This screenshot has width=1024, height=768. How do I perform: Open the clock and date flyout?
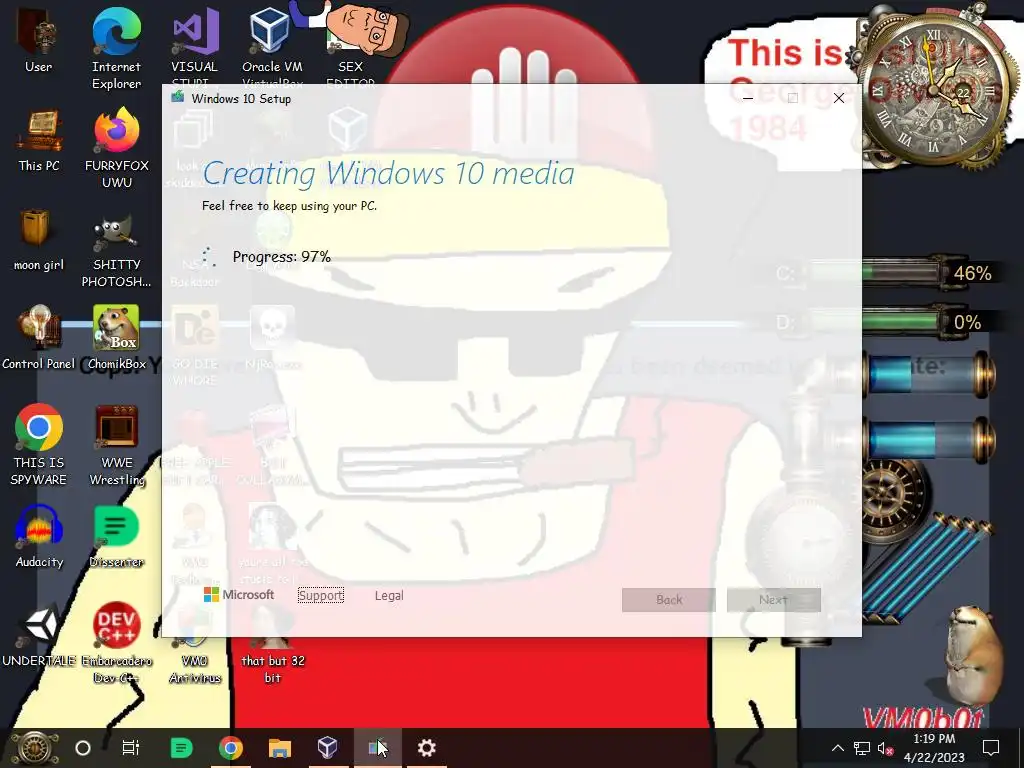934,748
